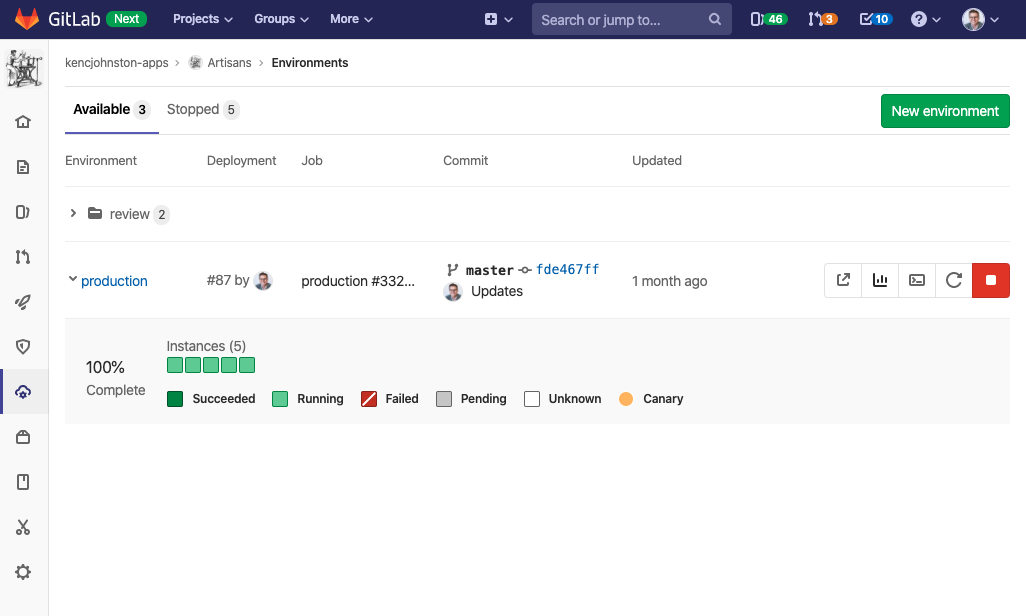
Task: Open the production environment link
Action: point(115,281)
